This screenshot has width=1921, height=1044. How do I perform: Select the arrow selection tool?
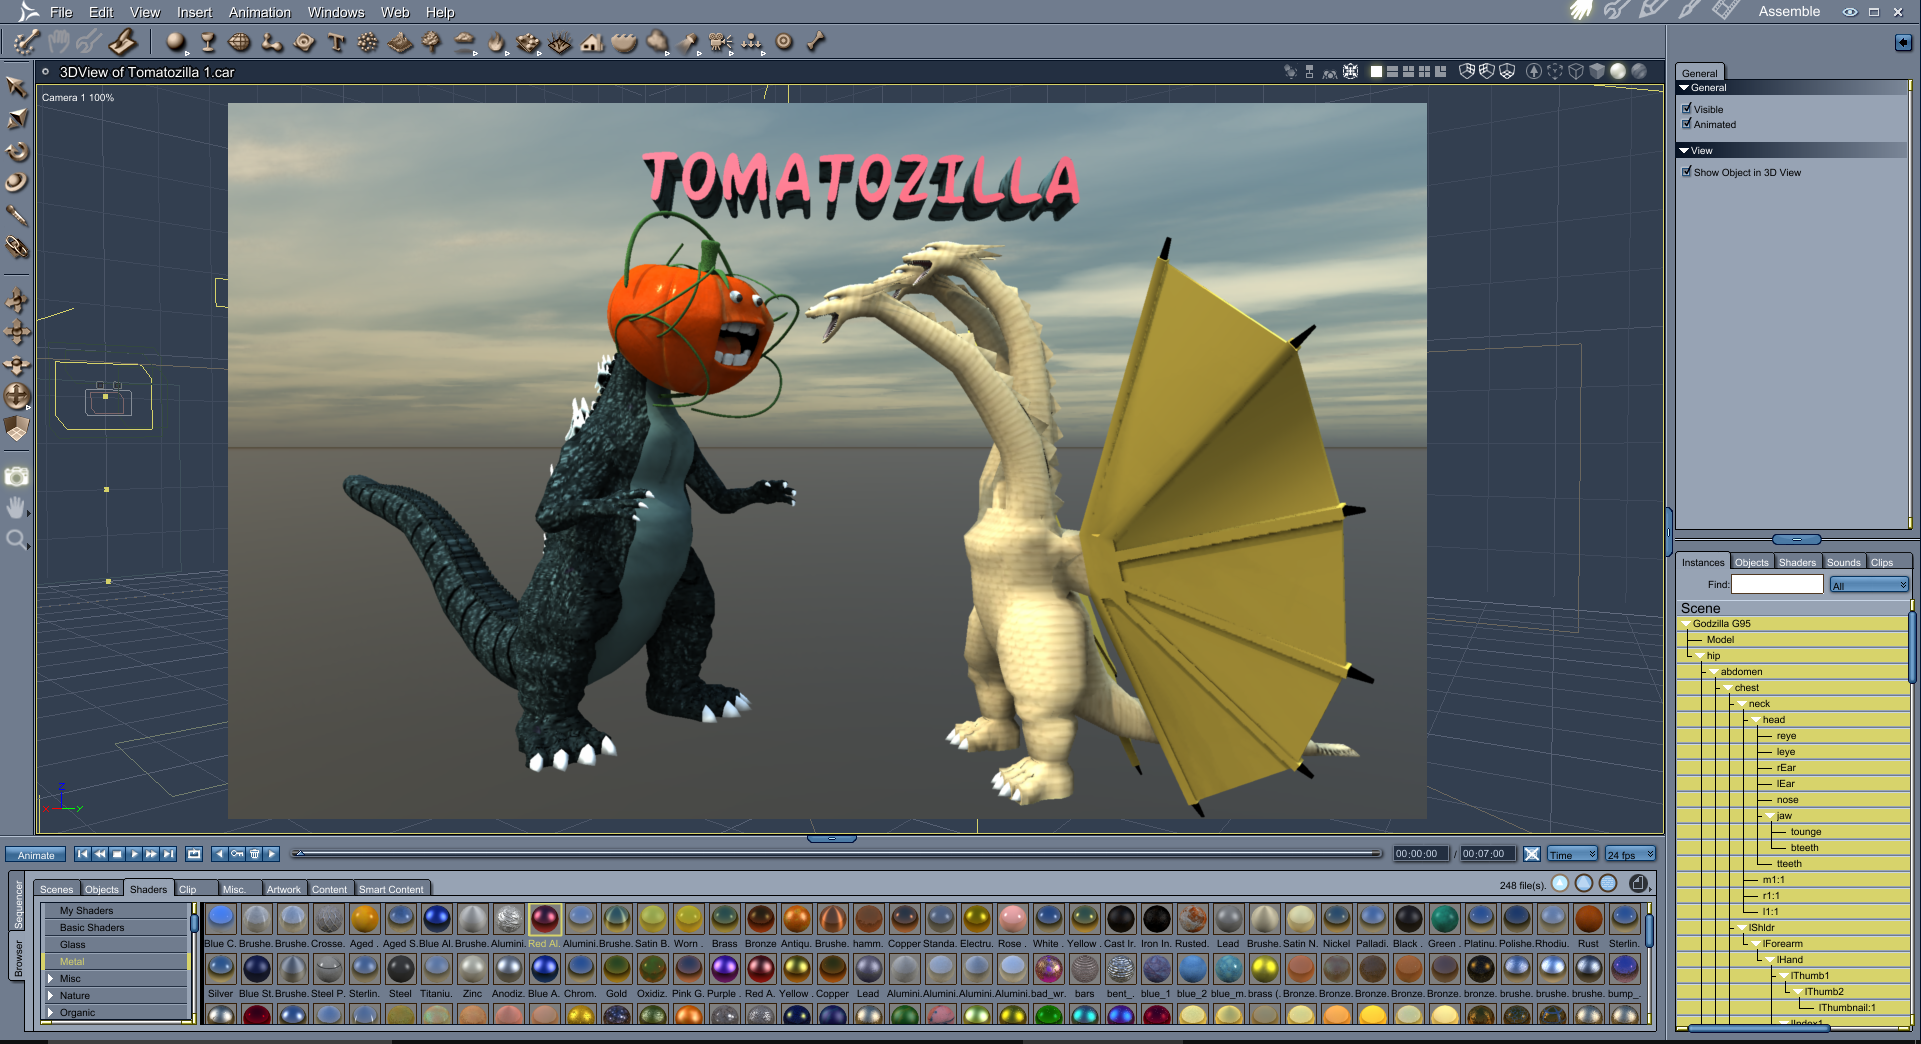point(17,87)
